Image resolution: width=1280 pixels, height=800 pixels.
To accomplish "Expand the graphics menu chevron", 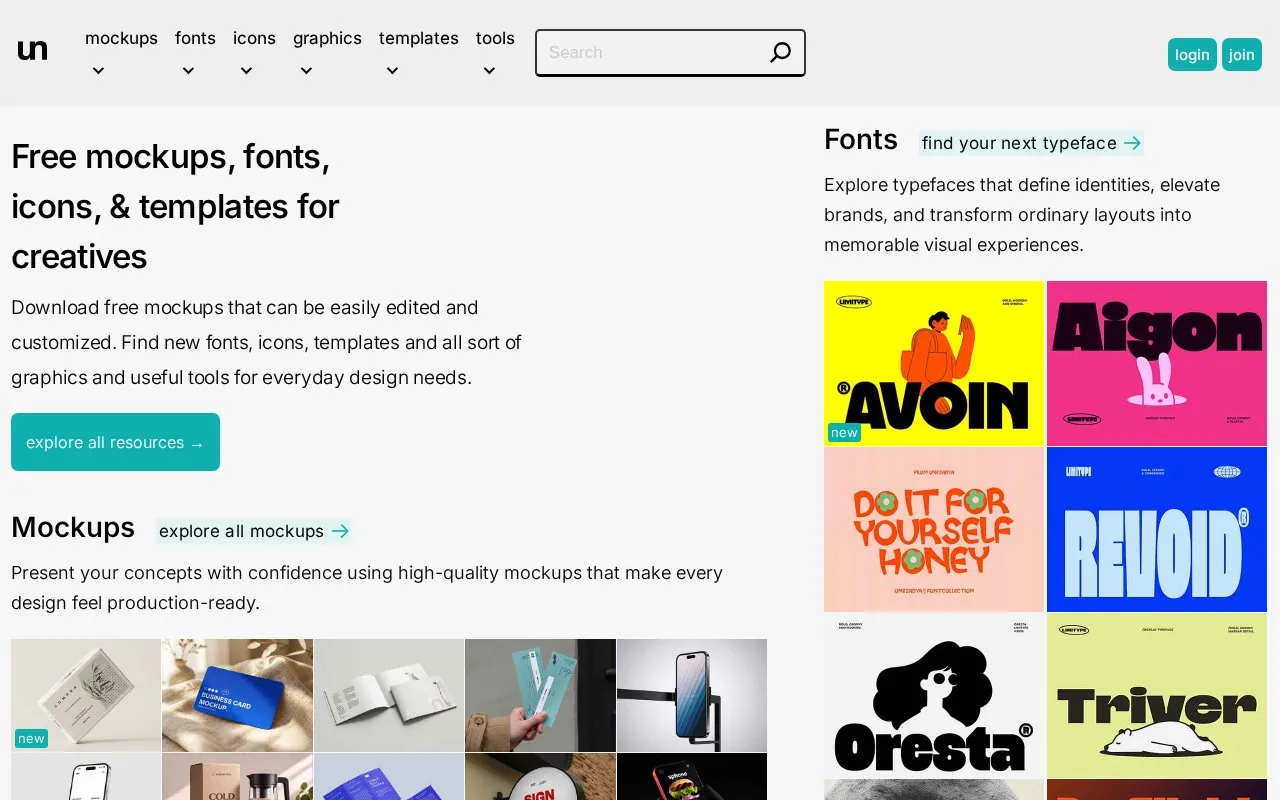I will pyautogui.click(x=306, y=71).
